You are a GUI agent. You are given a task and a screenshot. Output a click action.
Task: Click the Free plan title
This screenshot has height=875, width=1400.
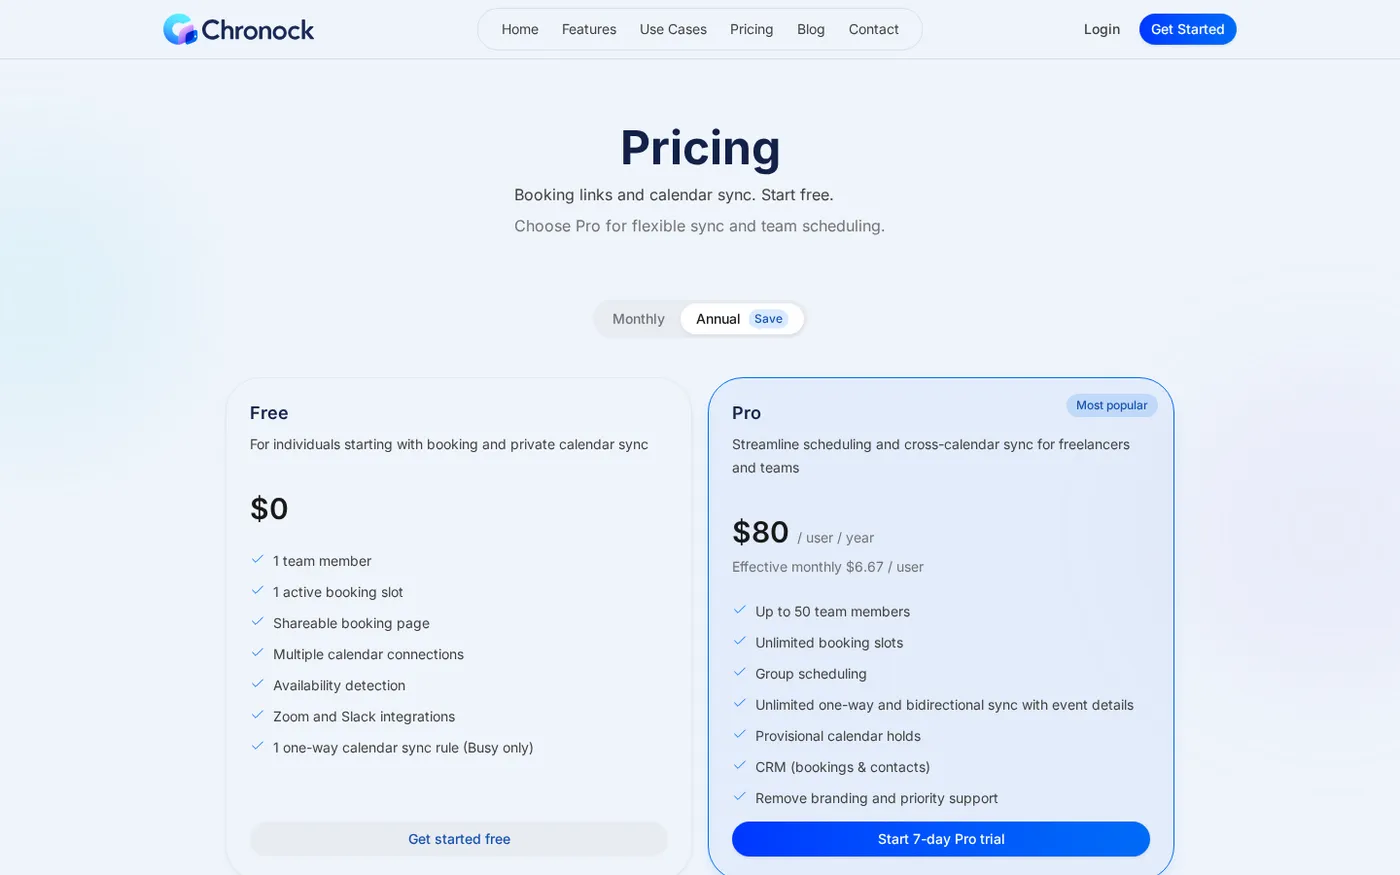coord(269,413)
